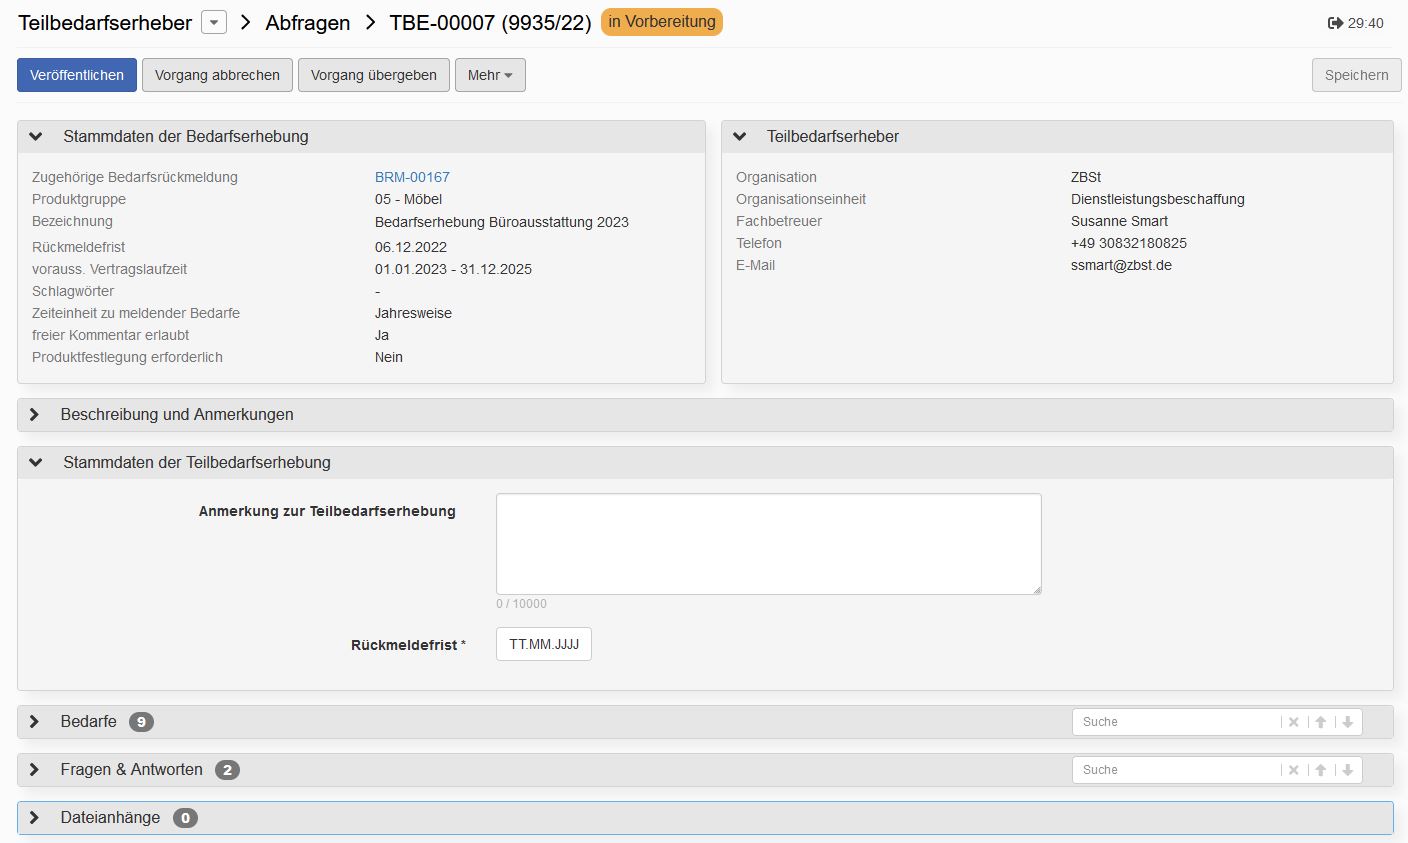The width and height of the screenshot is (1408, 843).
Task: Click the Rückmeldefrist date input field
Action: coord(543,644)
